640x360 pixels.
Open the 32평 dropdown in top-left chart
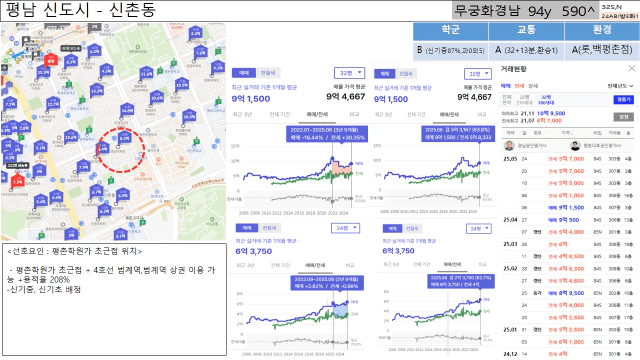point(349,73)
